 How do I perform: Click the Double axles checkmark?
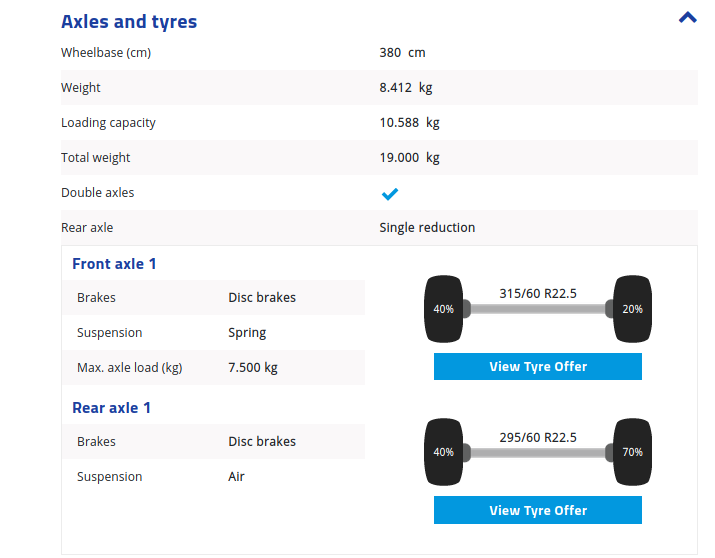390,193
